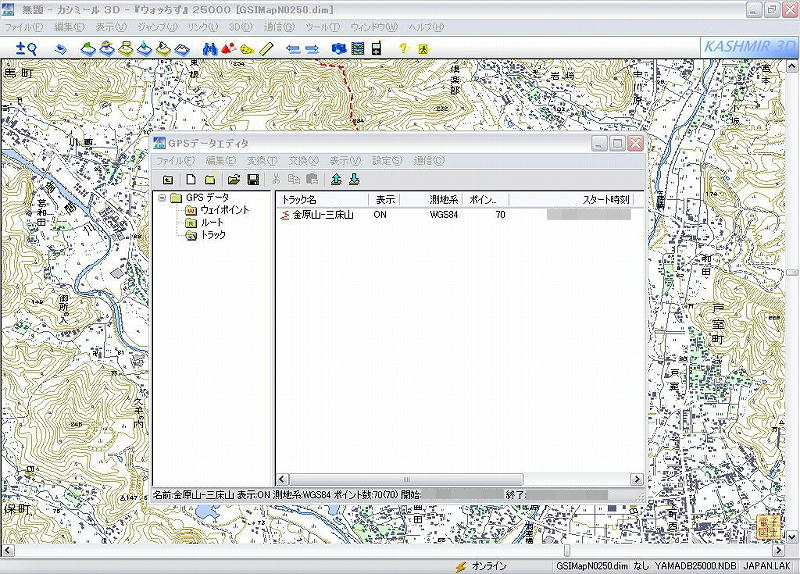
Task: Click the オンライン status bar indicator
Action: click(x=482, y=566)
